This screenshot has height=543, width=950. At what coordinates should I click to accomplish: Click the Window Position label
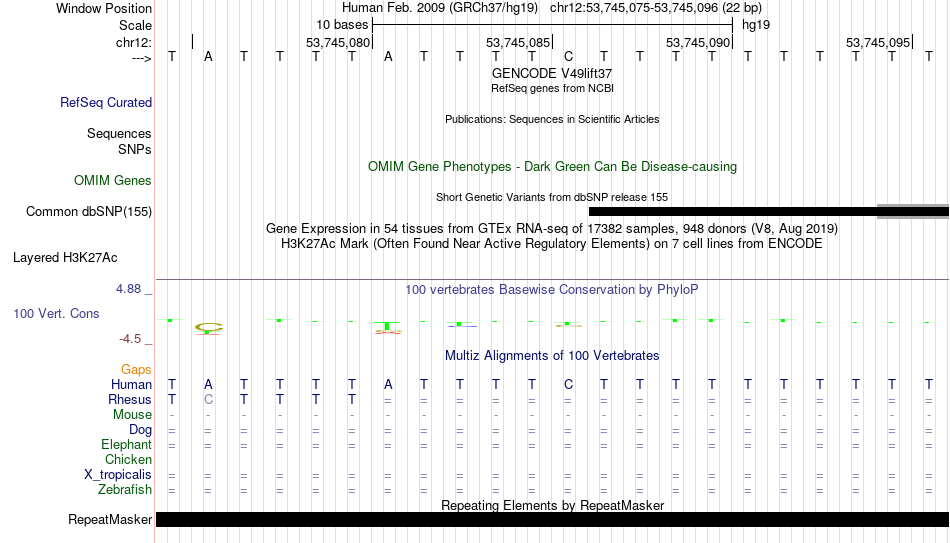[x=104, y=8]
